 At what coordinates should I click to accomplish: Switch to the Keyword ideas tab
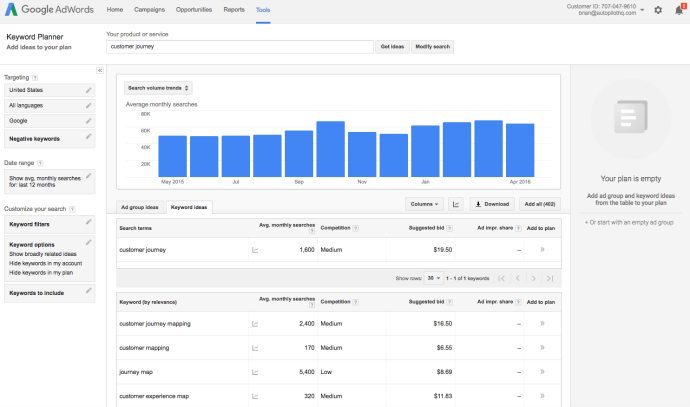[x=189, y=207]
